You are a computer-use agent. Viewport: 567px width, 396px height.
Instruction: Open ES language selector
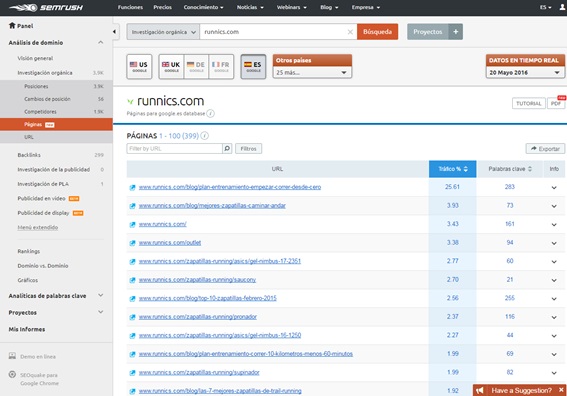click(545, 7)
